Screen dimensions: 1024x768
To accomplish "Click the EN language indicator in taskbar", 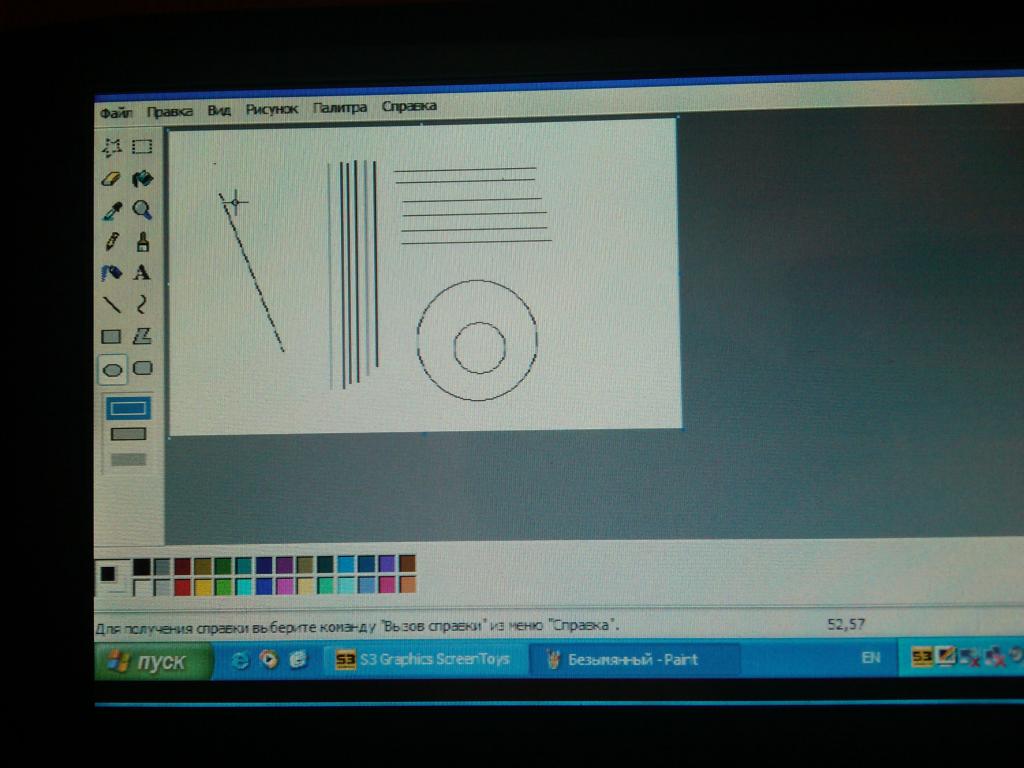I will coord(870,658).
